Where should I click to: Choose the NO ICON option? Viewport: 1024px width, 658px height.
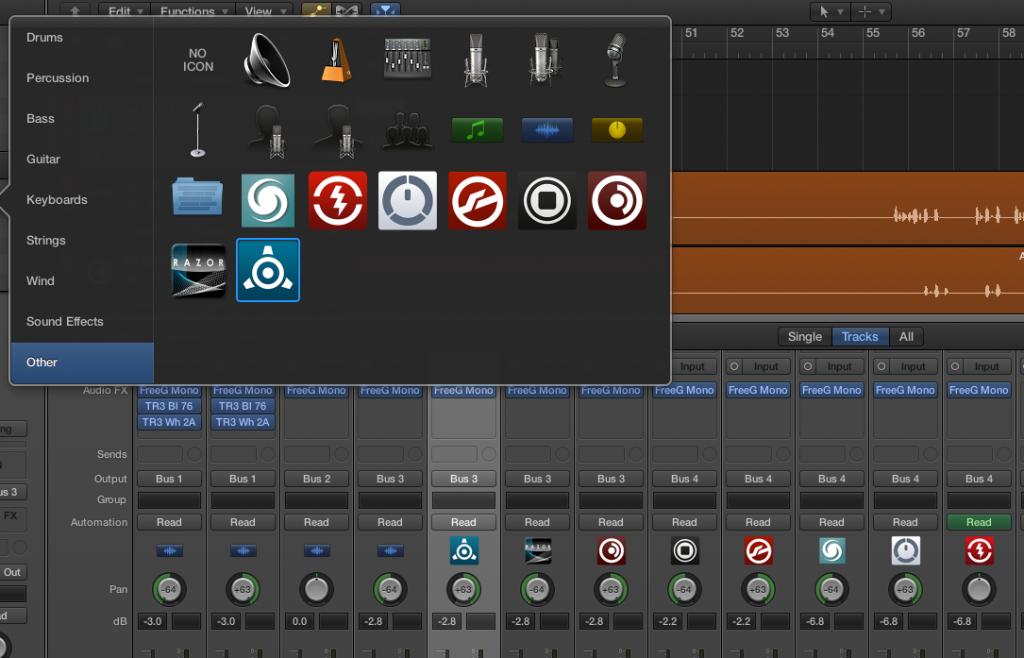[x=196, y=60]
